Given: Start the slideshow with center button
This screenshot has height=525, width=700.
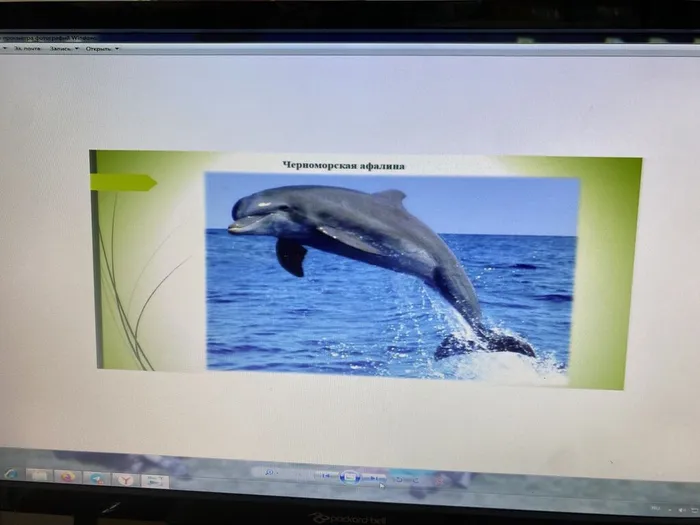Looking at the screenshot, I should [350, 478].
